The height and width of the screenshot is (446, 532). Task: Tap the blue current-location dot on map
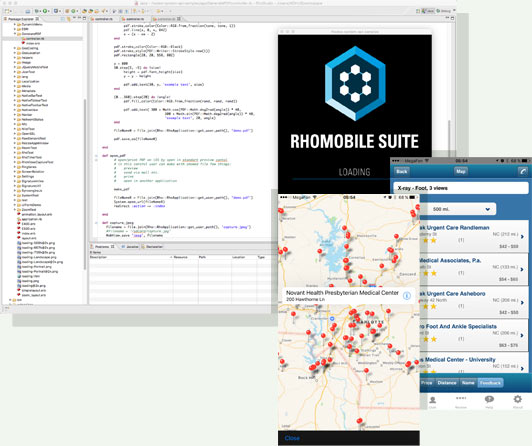(332, 318)
